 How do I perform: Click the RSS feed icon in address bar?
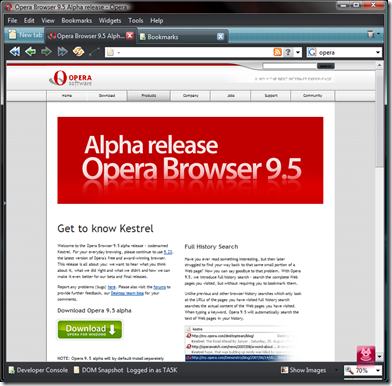278,52
